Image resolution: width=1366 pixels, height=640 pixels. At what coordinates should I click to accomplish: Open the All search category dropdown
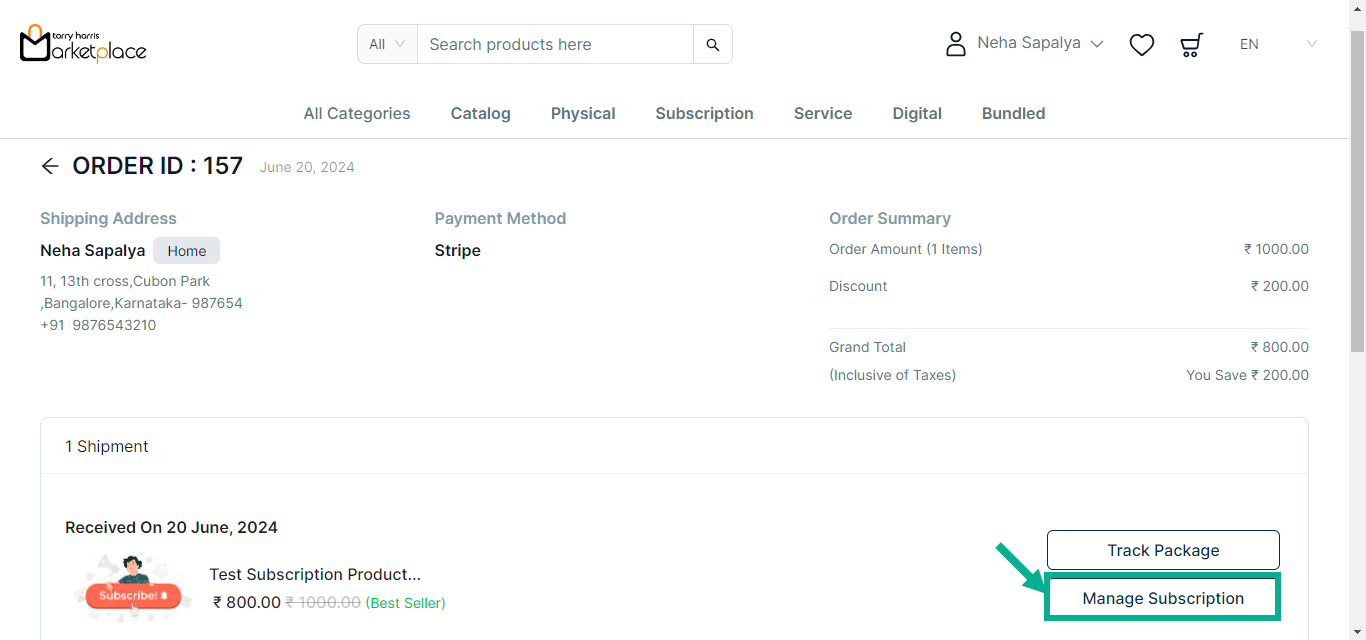point(387,44)
